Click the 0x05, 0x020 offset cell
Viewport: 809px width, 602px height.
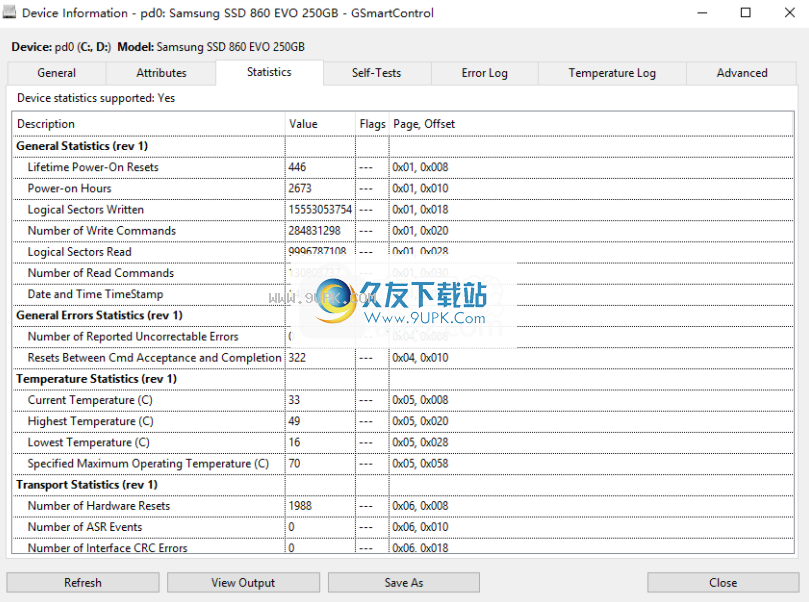click(591, 421)
